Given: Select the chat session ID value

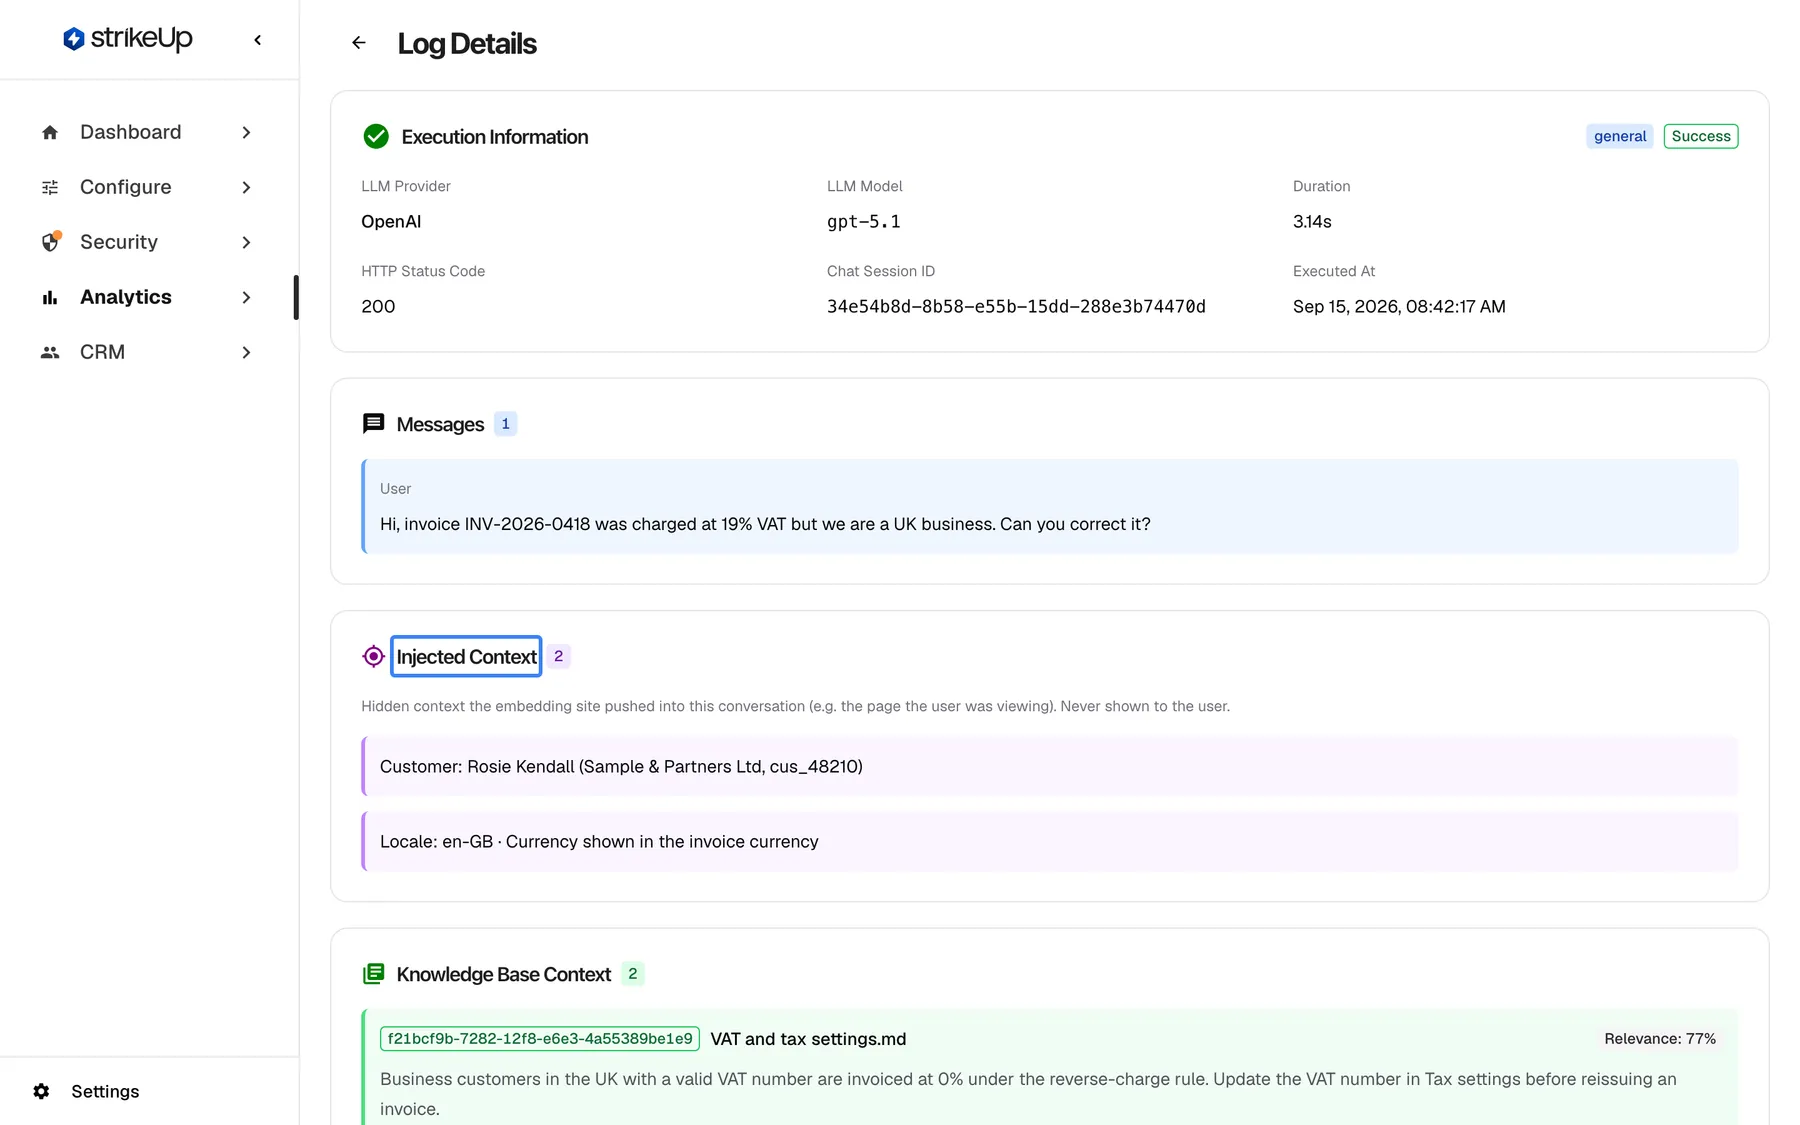Looking at the screenshot, I should pos(1016,307).
